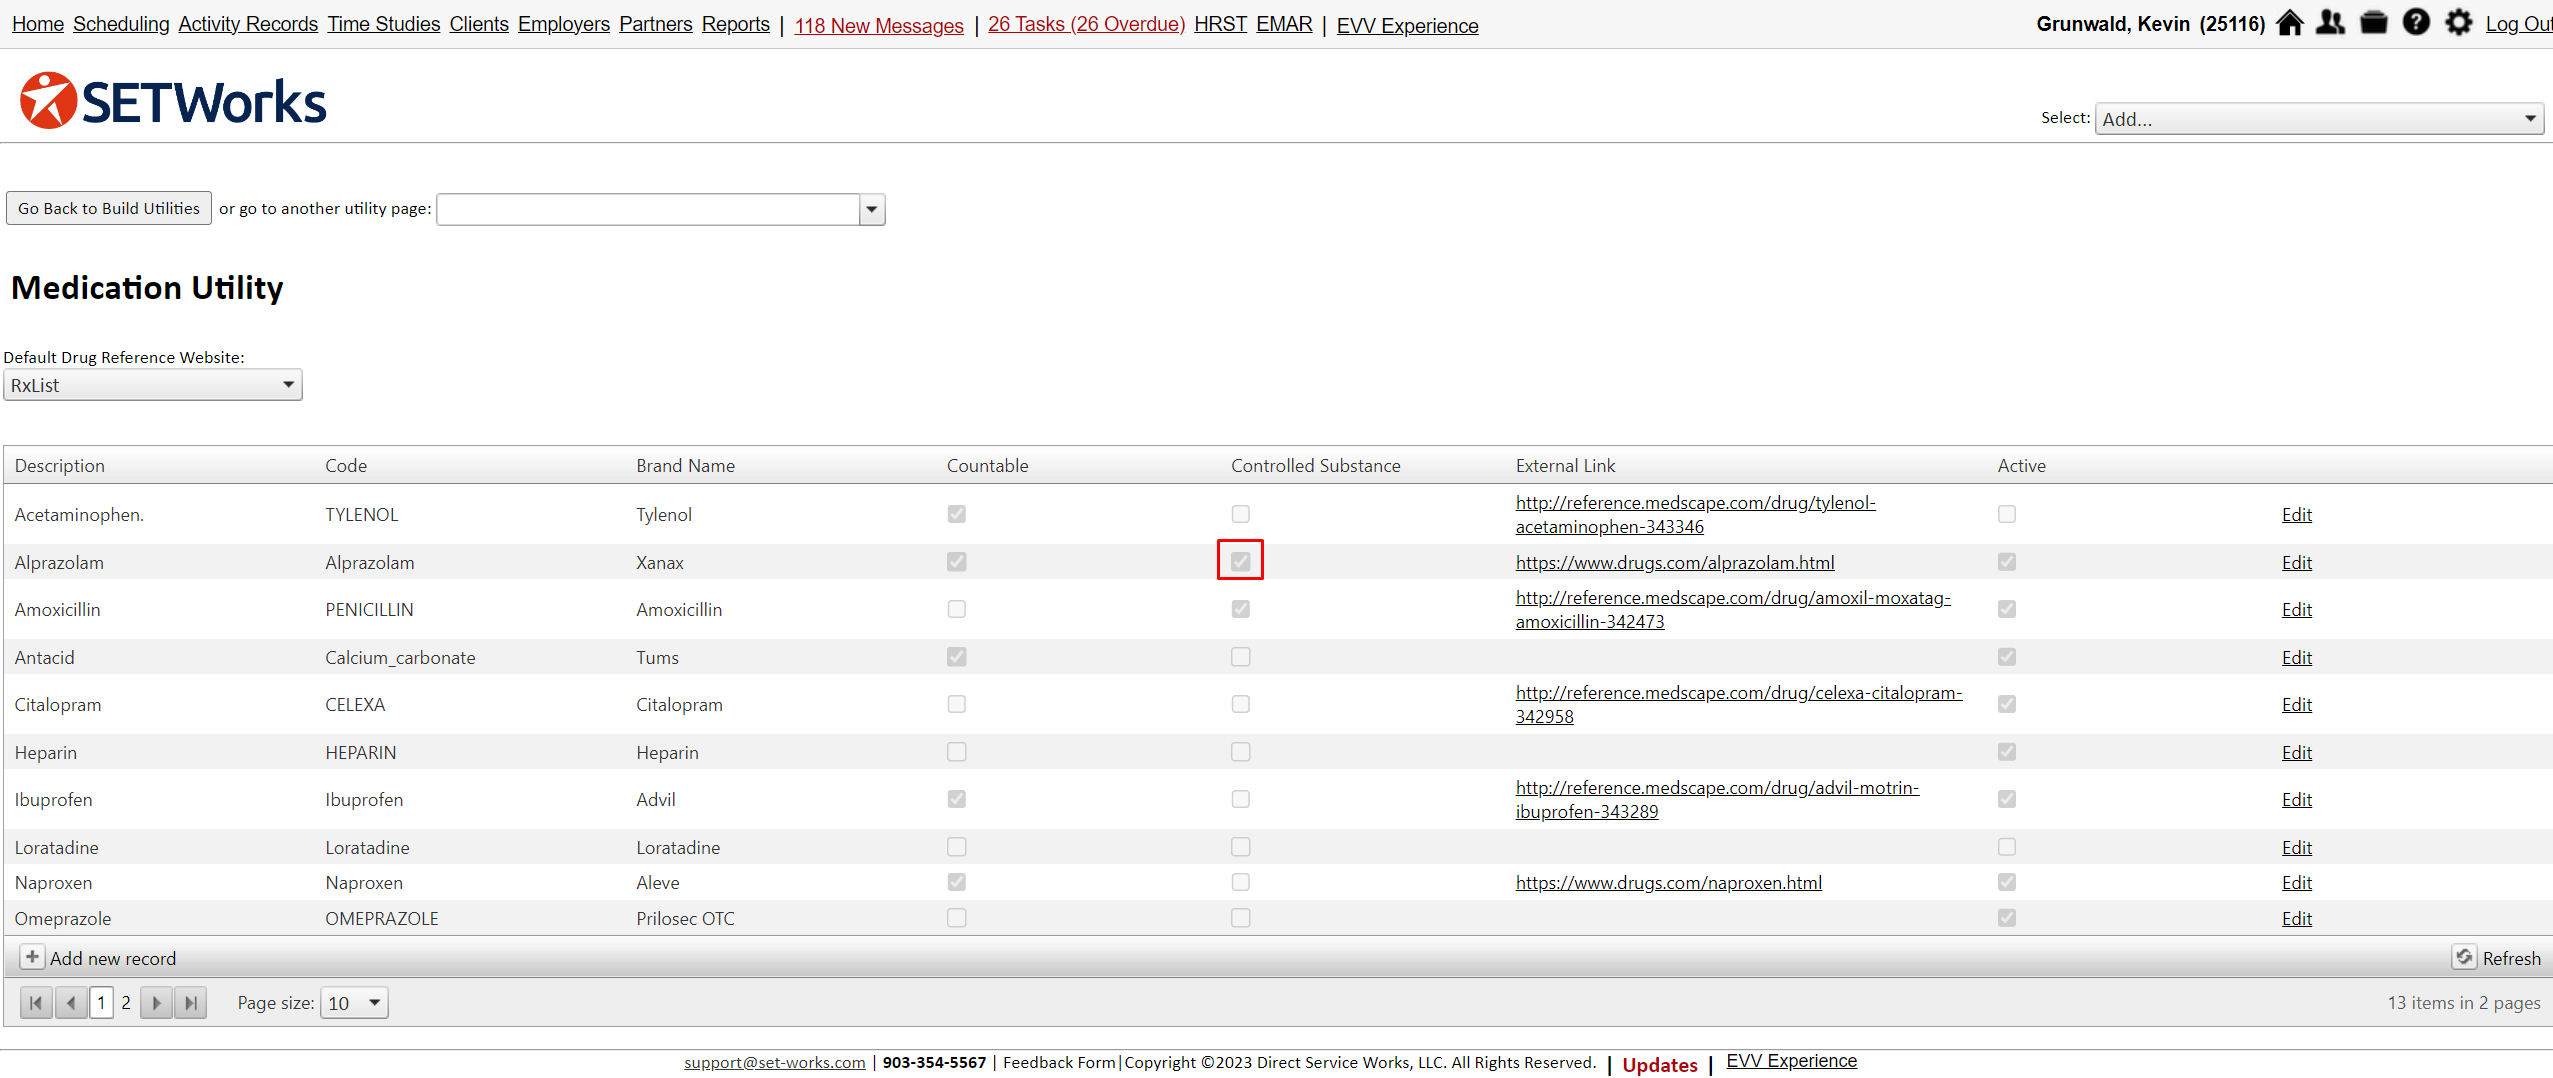The image size is (2553, 1078).
Task: Click the utility page input field
Action: point(648,209)
